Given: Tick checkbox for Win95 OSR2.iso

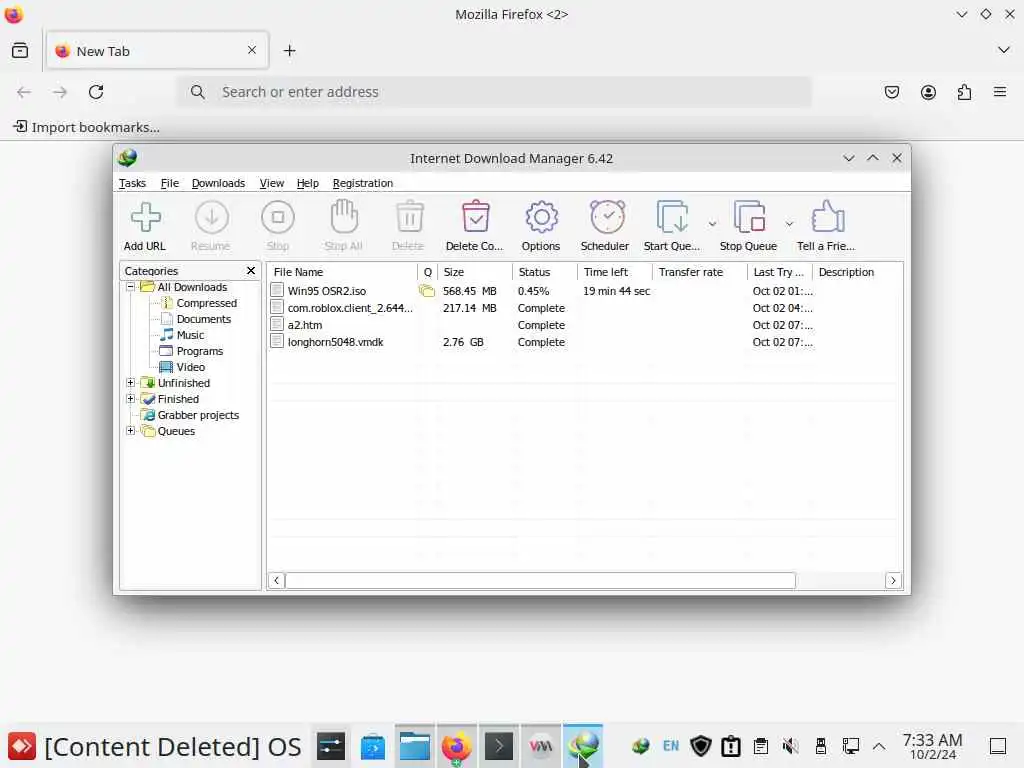Looking at the screenshot, I should [277, 290].
